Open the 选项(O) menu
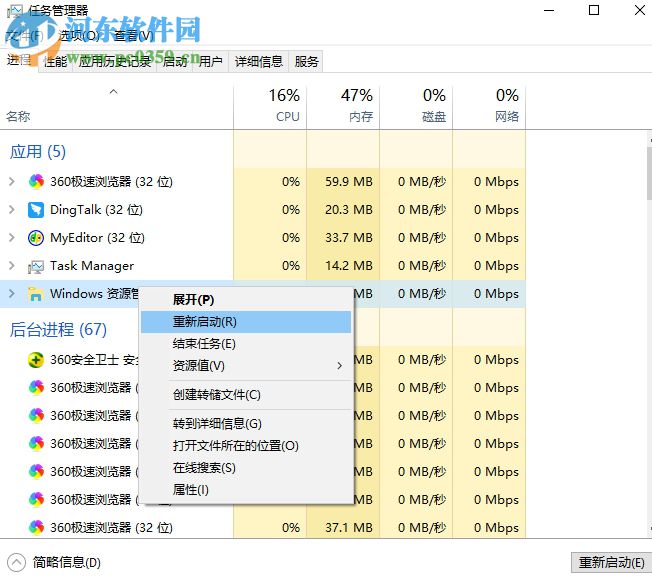652x579 pixels. point(79,36)
